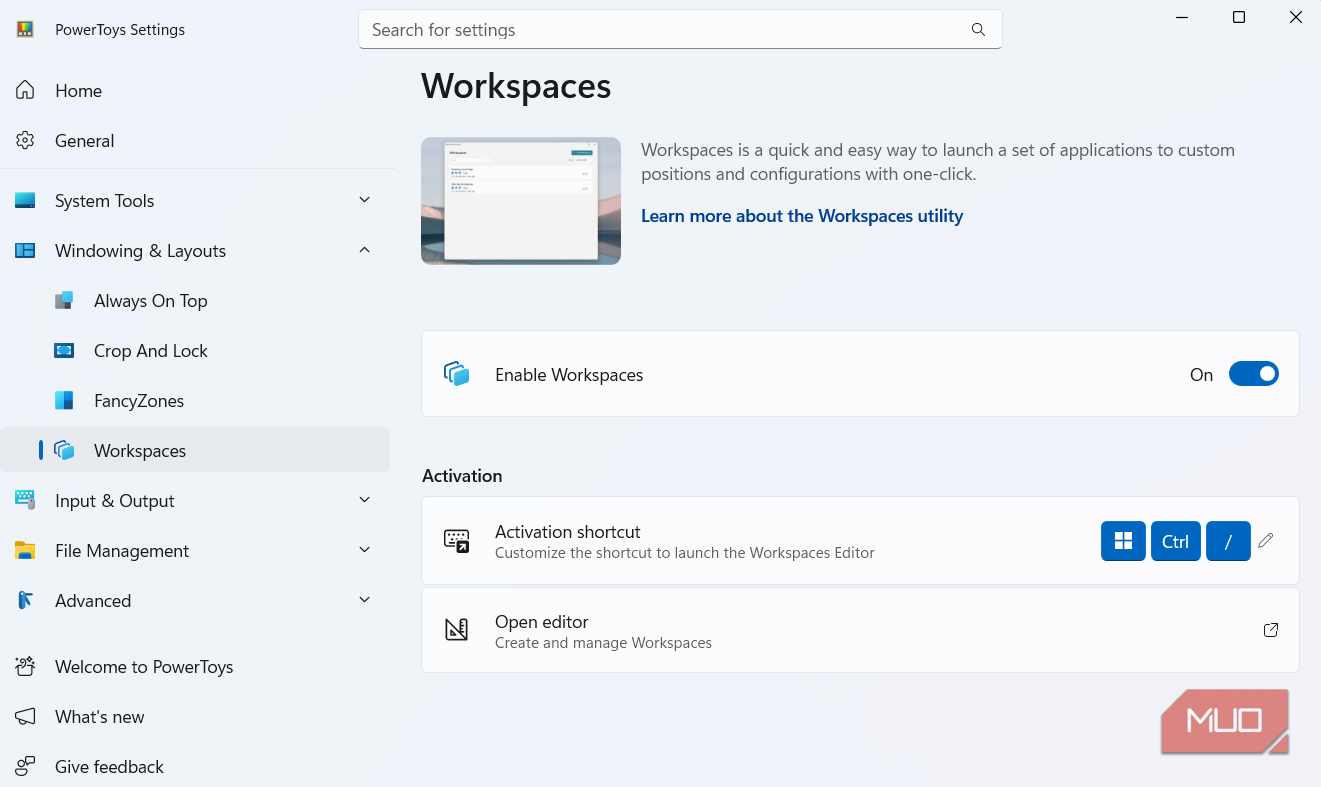Image resolution: width=1321 pixels, height=787 pixels.
Task: Click the Windows key shortcut button
Action: 1123,541
